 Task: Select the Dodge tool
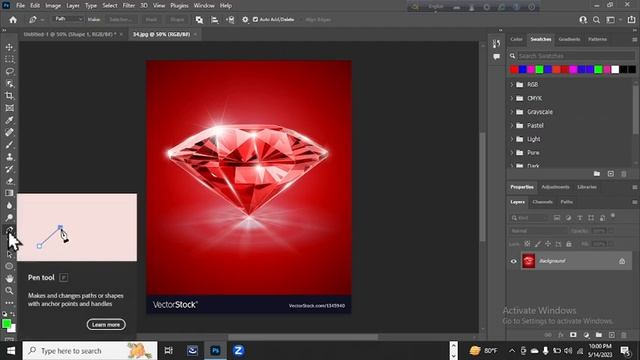[x=9, y=218]
